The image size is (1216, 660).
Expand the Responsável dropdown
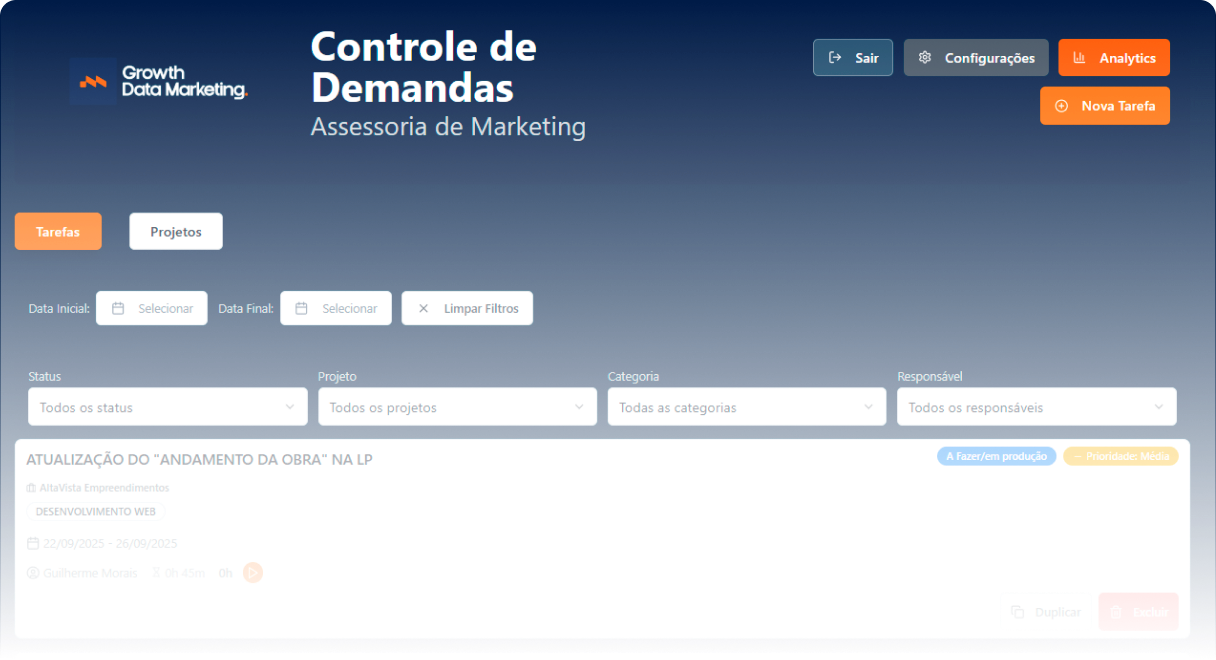pos(1037,407)
